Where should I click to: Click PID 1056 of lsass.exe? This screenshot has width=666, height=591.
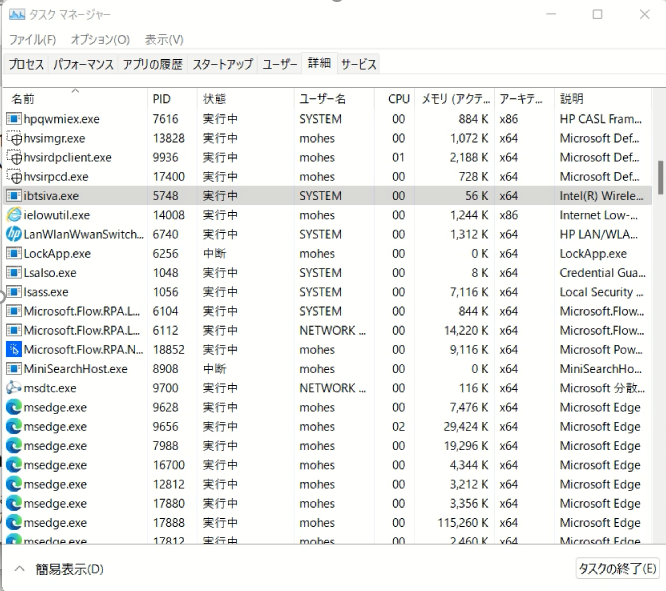(166, 292)
